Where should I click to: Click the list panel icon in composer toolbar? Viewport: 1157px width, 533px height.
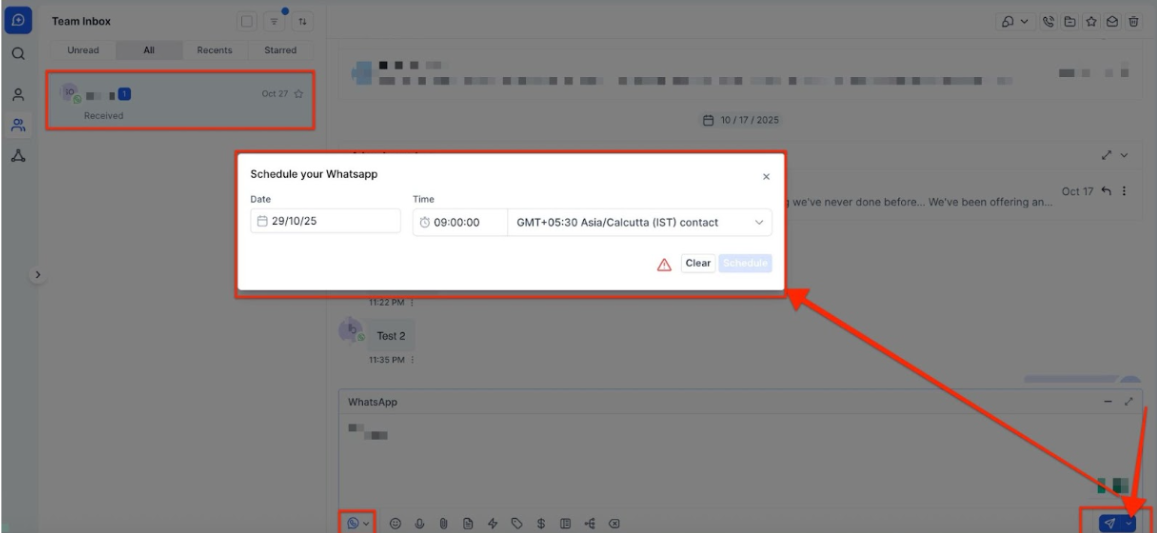pyautogui.click(x=565, y=523)
